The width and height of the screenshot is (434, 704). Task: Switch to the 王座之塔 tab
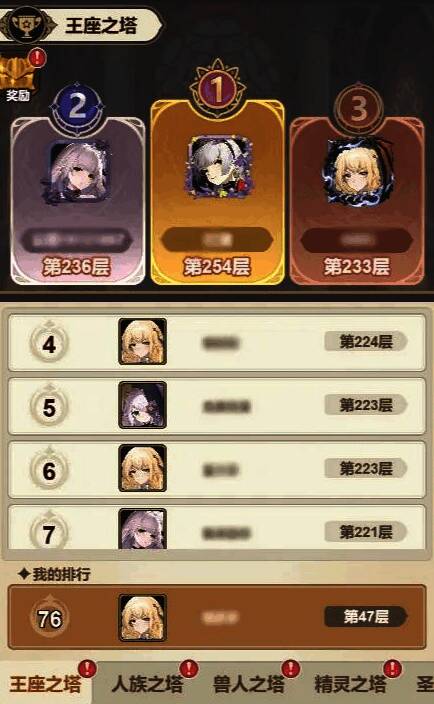46,684
